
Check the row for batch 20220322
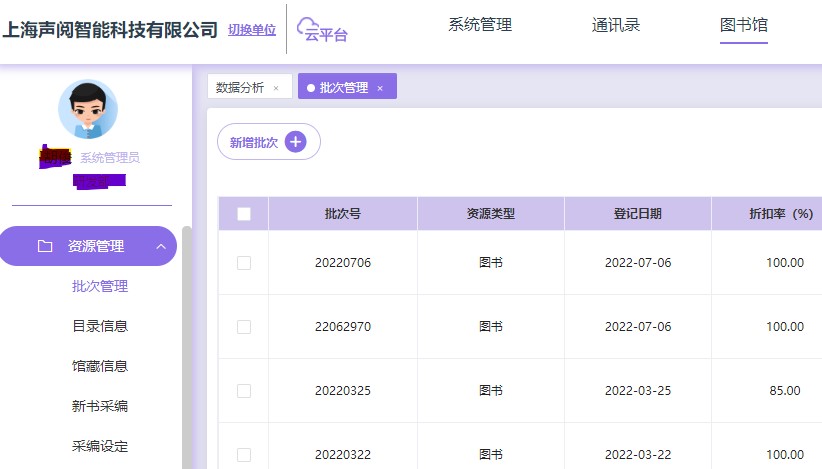[x=244, y=454]
